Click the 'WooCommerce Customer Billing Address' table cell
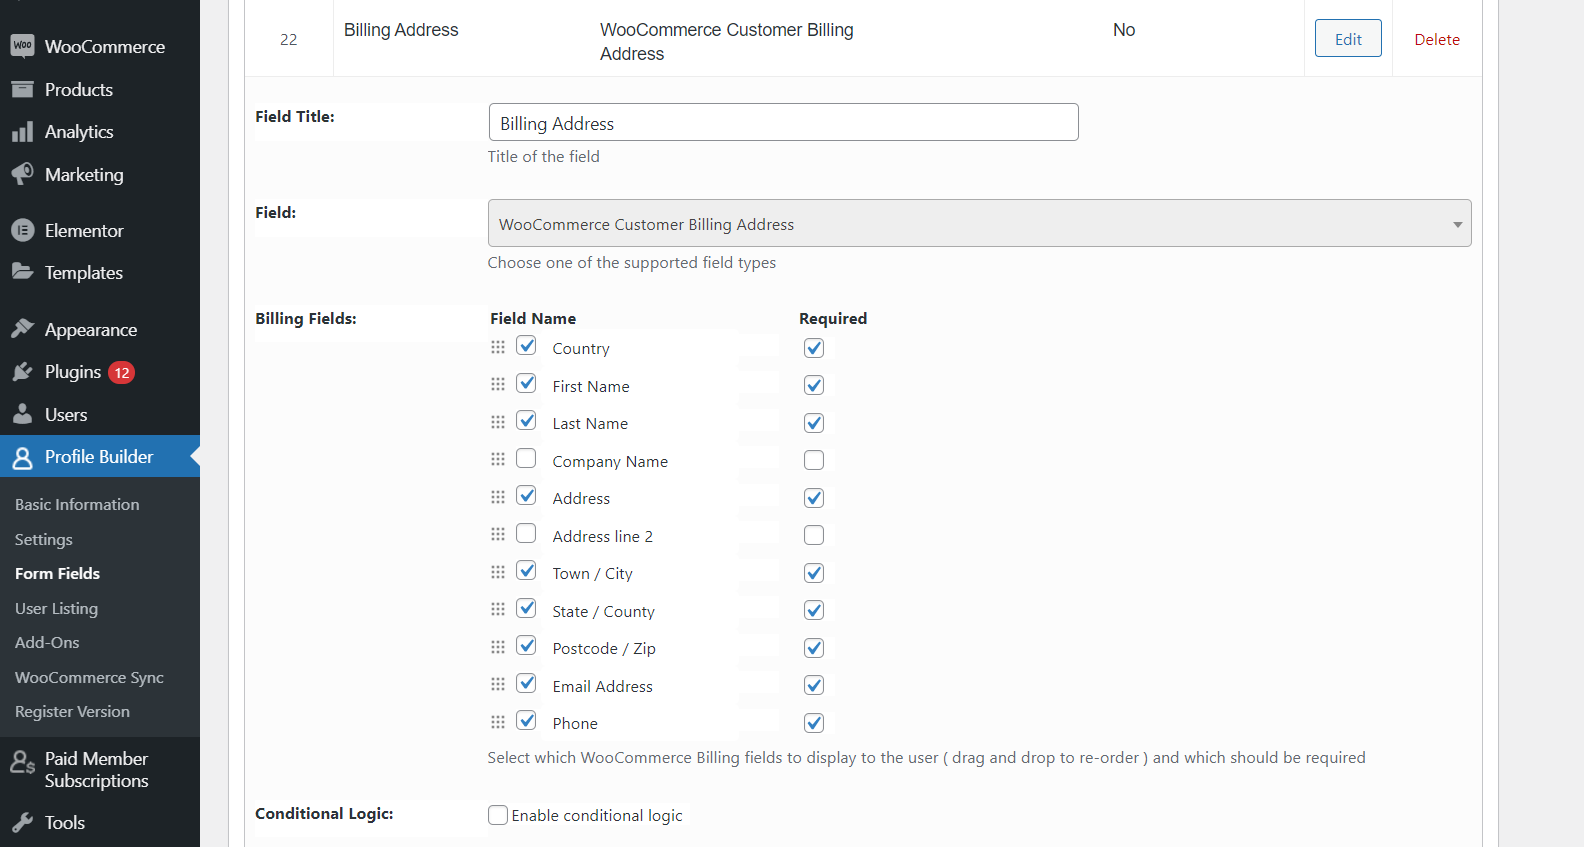 pyautogui.click(x=727, y=42)
